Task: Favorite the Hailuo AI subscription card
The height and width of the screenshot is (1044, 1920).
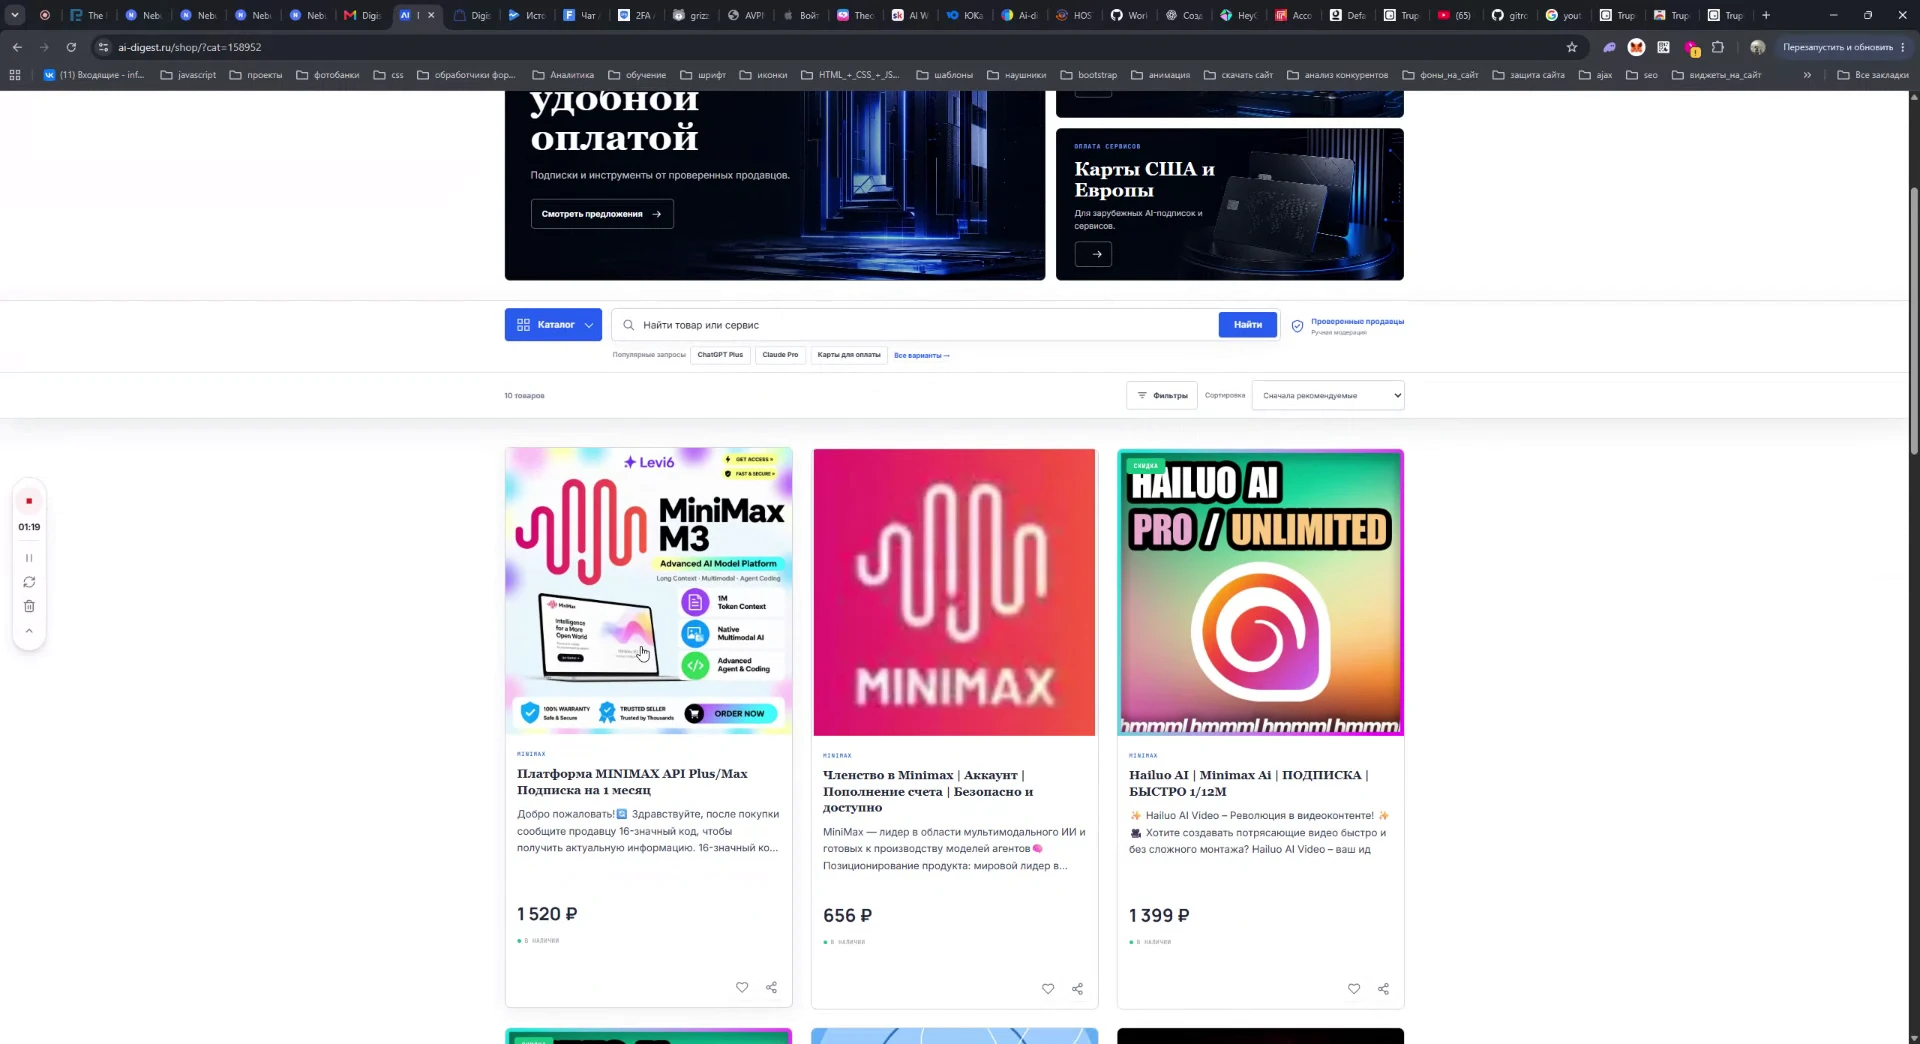Action: pyautogui.click(x=1354, y=989)
